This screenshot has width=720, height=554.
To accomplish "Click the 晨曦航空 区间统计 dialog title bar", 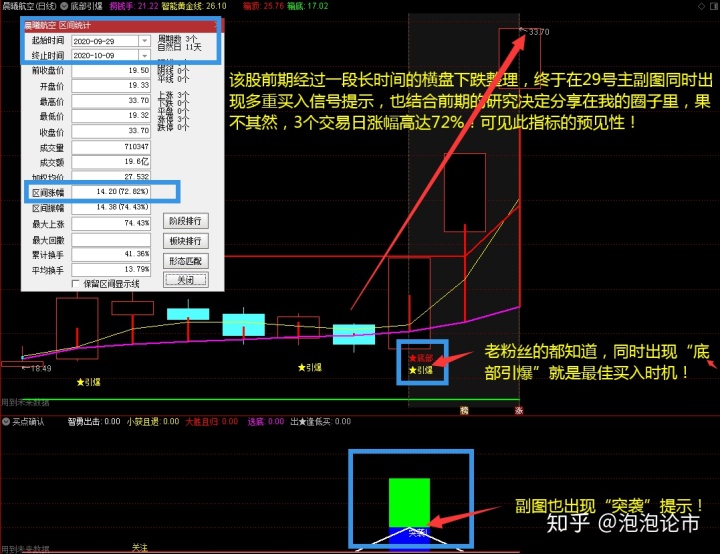I will pyautogui.click(x=121, y=26).
